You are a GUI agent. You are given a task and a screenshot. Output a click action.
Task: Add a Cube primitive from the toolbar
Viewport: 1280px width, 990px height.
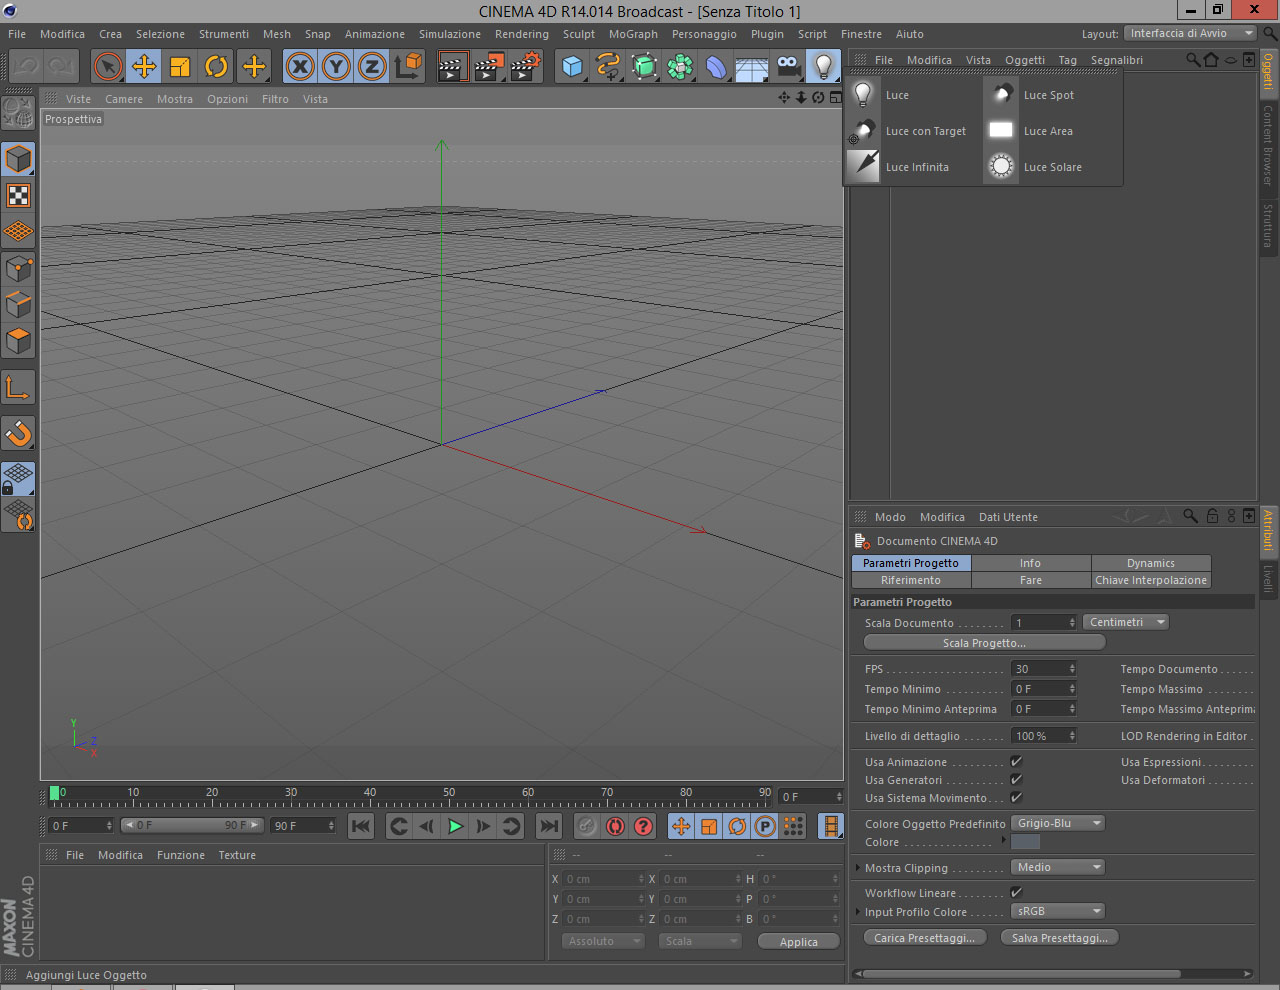point(572,67)
